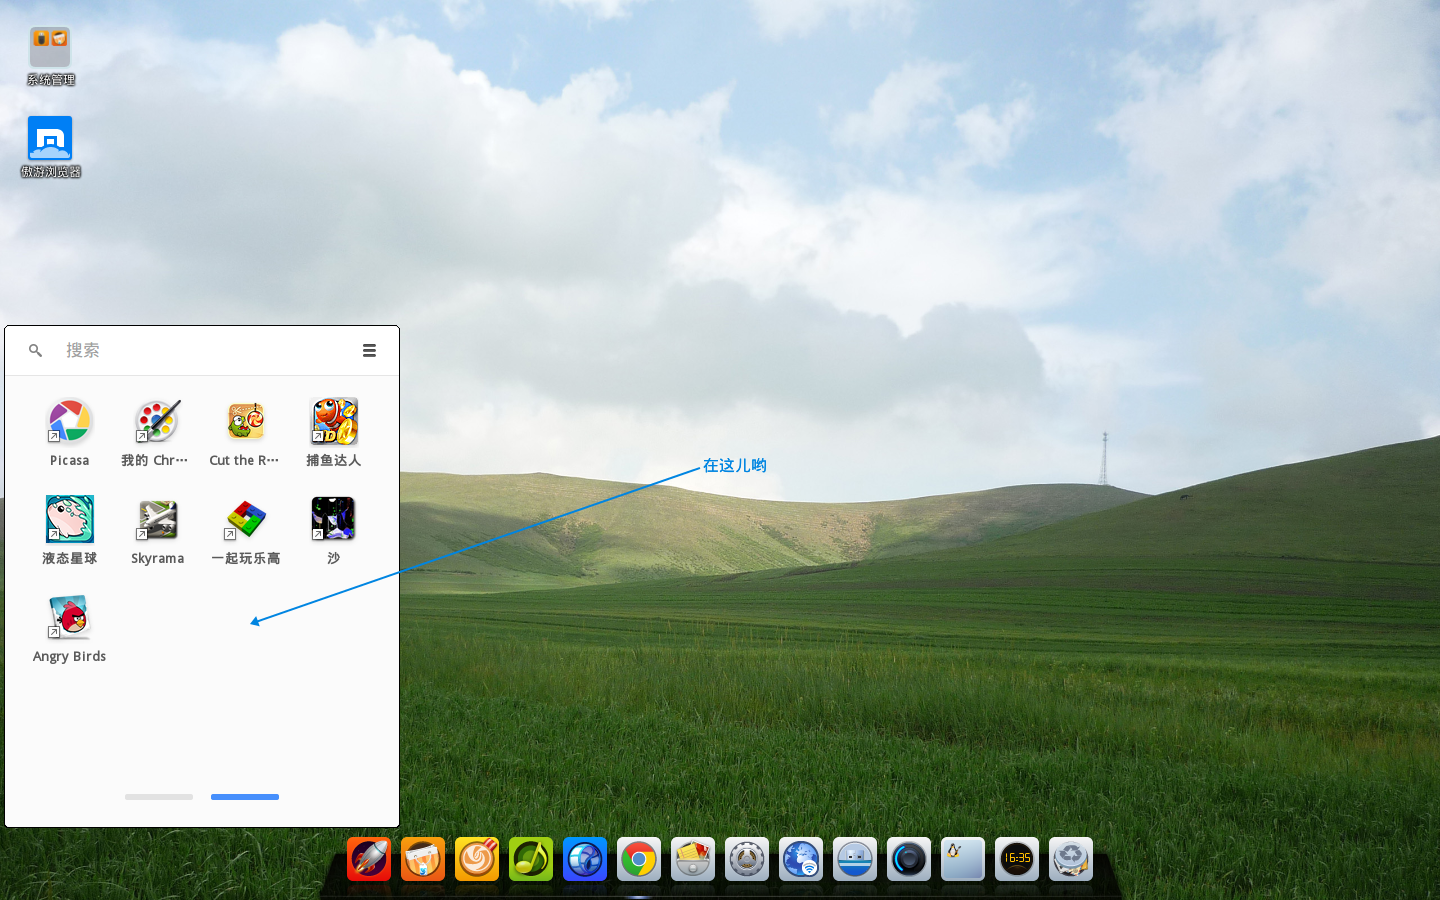Select second launcher page indicator

coord(245,797)
